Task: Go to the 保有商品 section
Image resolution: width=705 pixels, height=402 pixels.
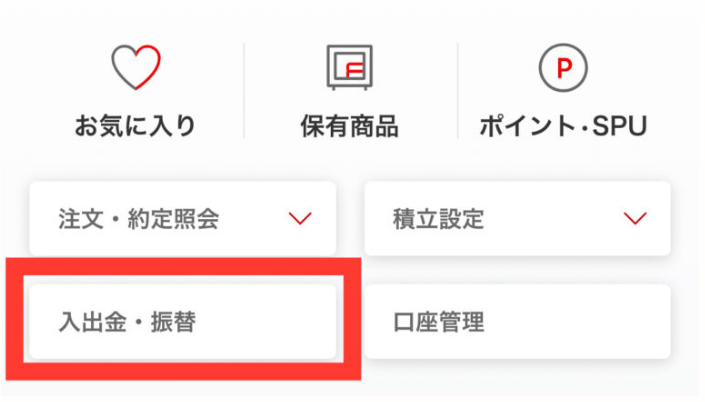Action: point(349,126)
